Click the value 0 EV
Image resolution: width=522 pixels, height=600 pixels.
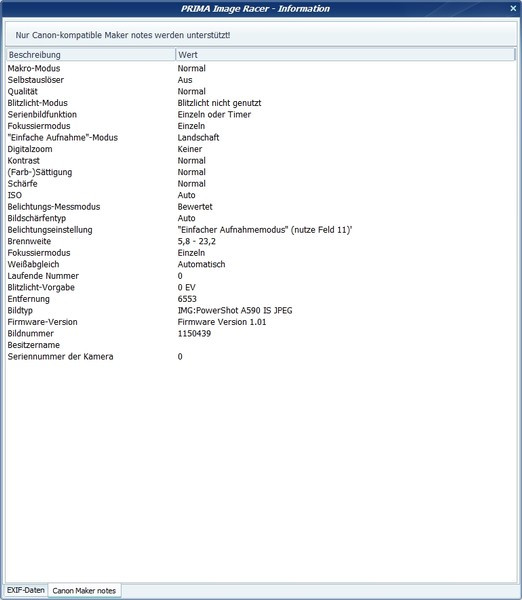(x=186, y=287)
